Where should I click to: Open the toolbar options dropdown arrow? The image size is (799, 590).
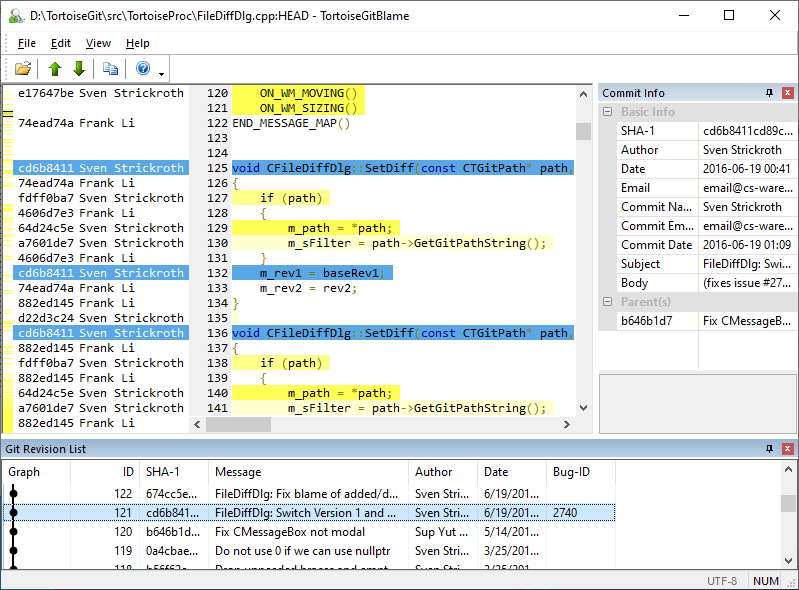161,73
